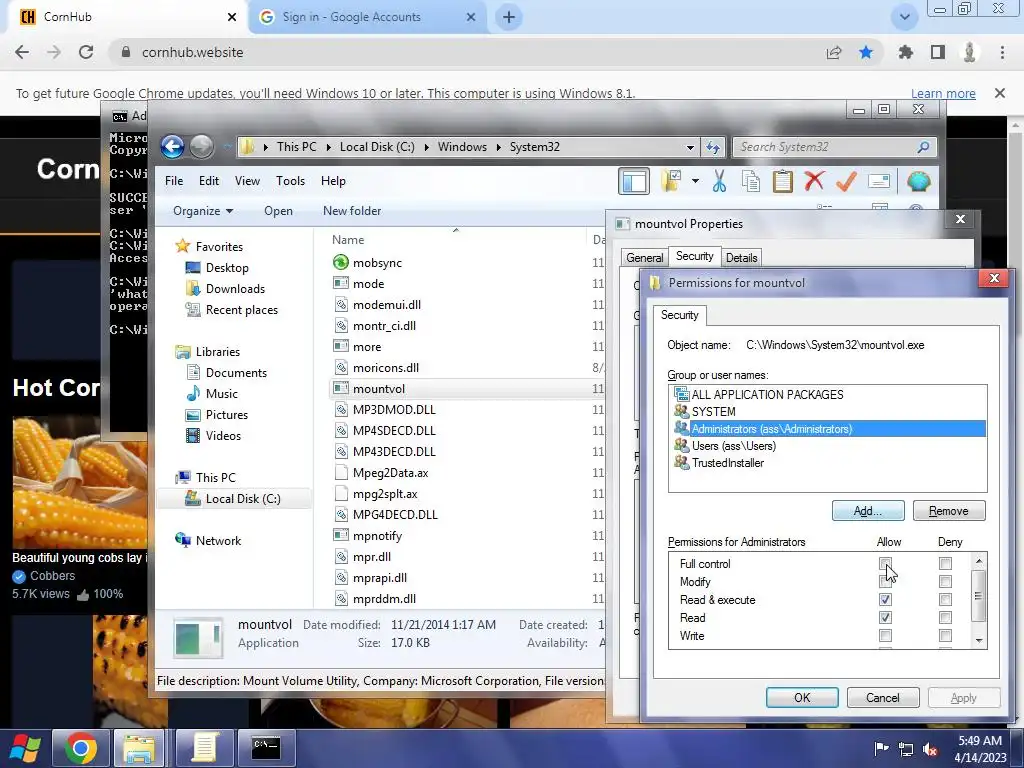
Task: Open dropdown arrow beside Folder Options icon
Action: (696, 182)
